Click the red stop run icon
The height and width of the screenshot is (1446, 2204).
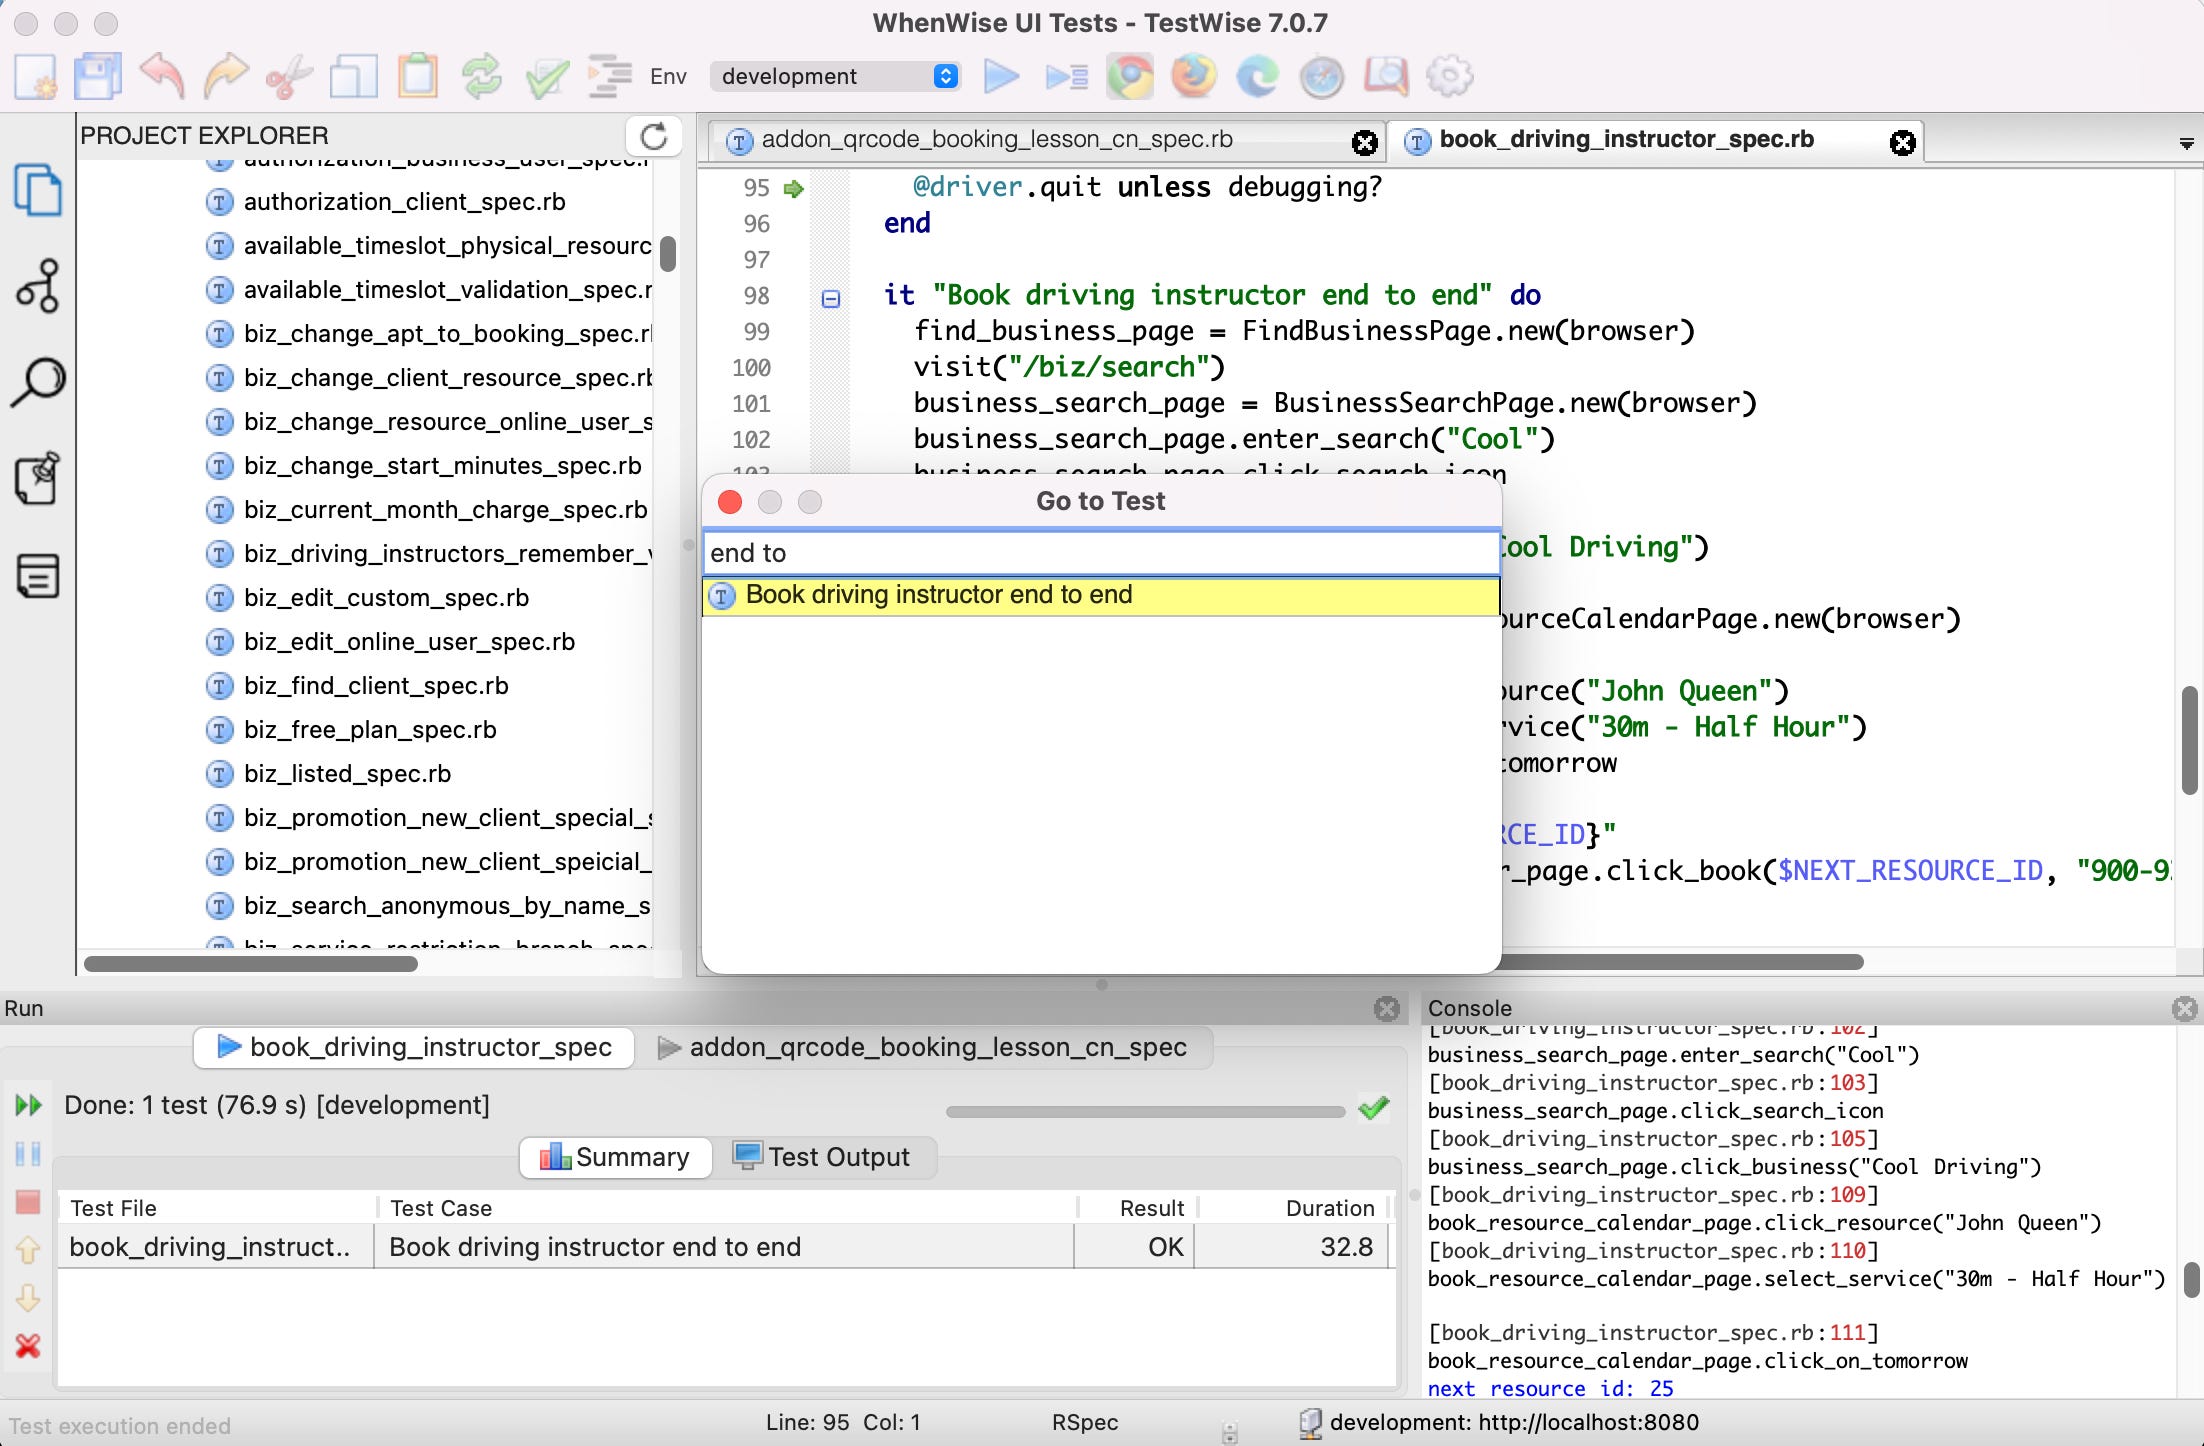[x=28, y=1201]
